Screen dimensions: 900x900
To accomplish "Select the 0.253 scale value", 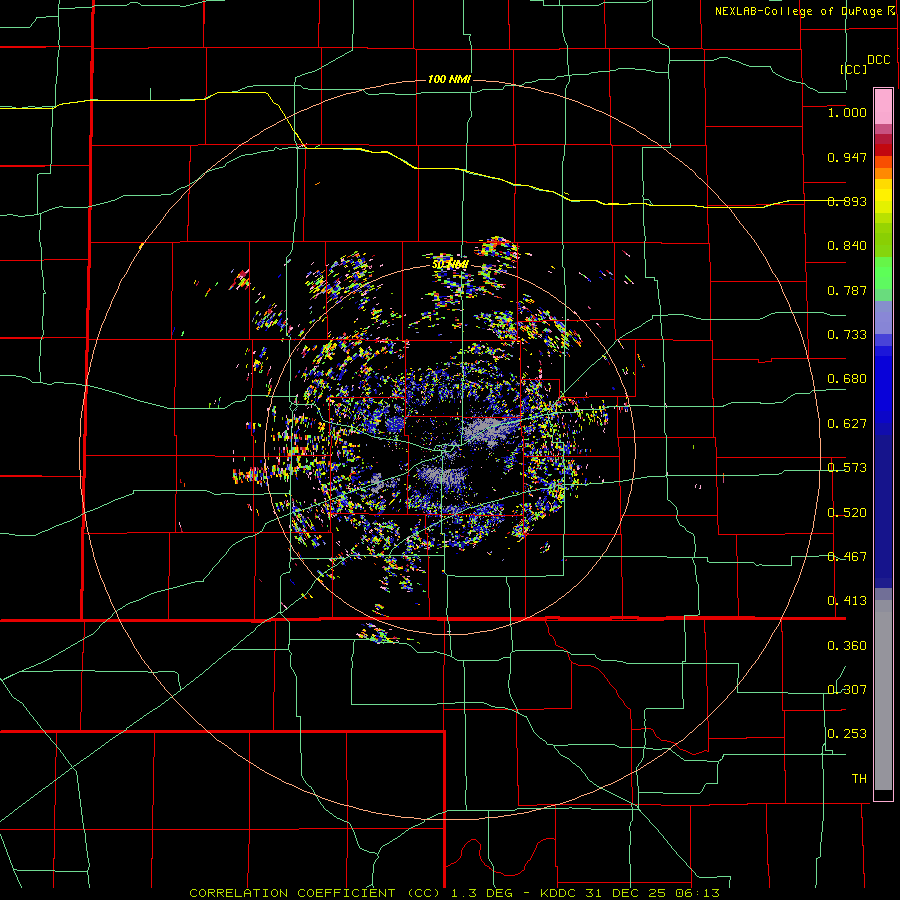I will pyautogui.click(x=847, y=734).
